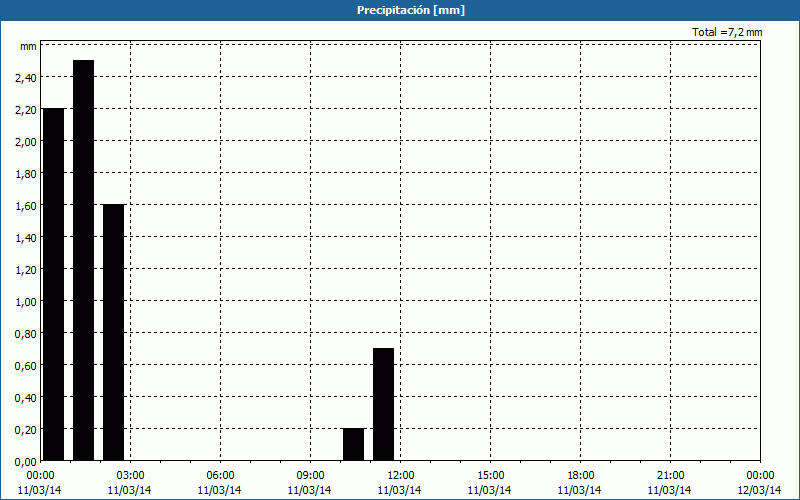This screenshot has height=500, width=800.
Task: Click the 0,20 mm bar after 10:00
Action: coord(354,444)
